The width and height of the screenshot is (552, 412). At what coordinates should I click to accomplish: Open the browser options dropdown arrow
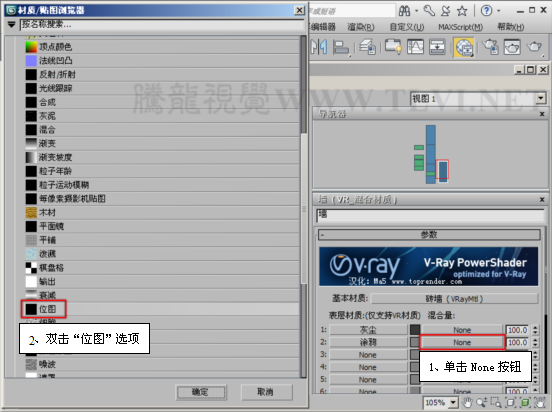pos(12,24)
